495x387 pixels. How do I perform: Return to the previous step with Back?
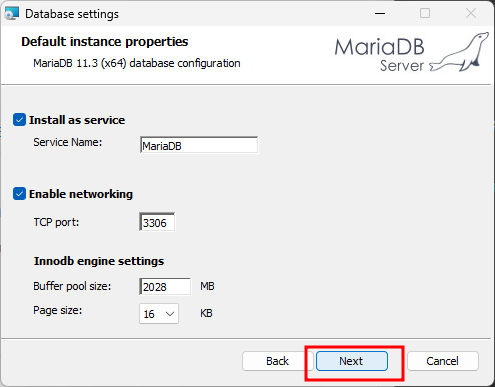(x=277, y=361)
